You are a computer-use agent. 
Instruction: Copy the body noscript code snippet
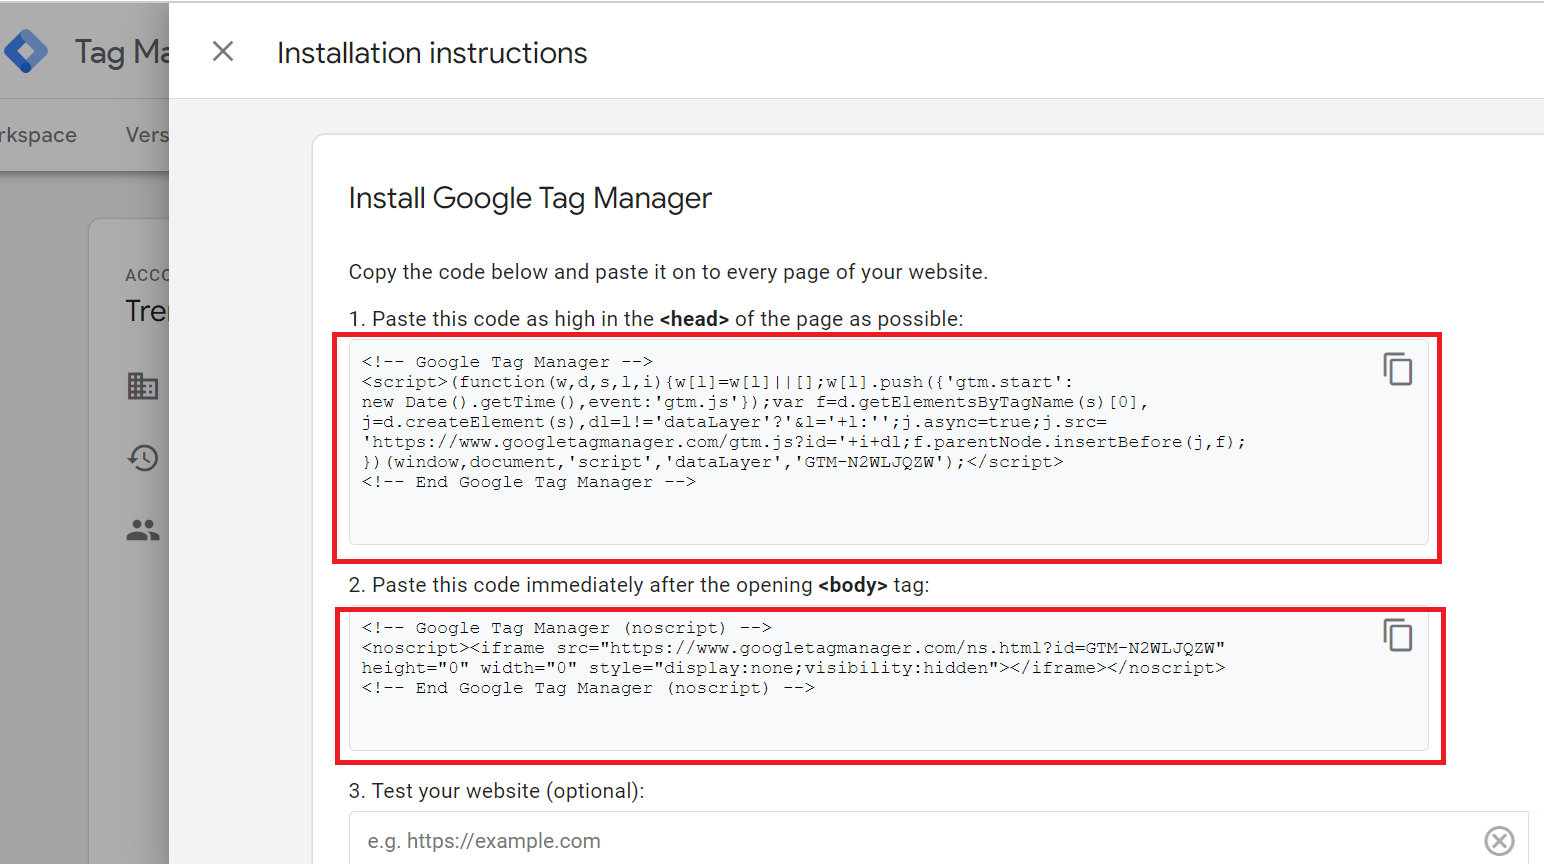coord(1398,635)
